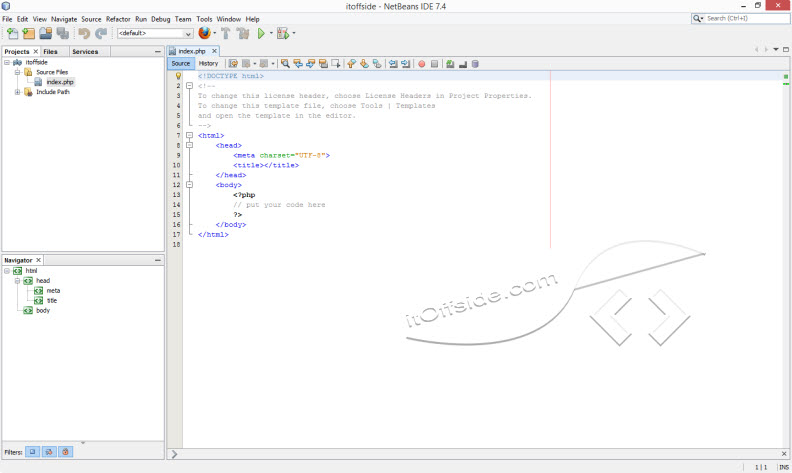The image size is (792, 473).
Task: Click Find Next Occurrence icon
Action: (311, 64)
